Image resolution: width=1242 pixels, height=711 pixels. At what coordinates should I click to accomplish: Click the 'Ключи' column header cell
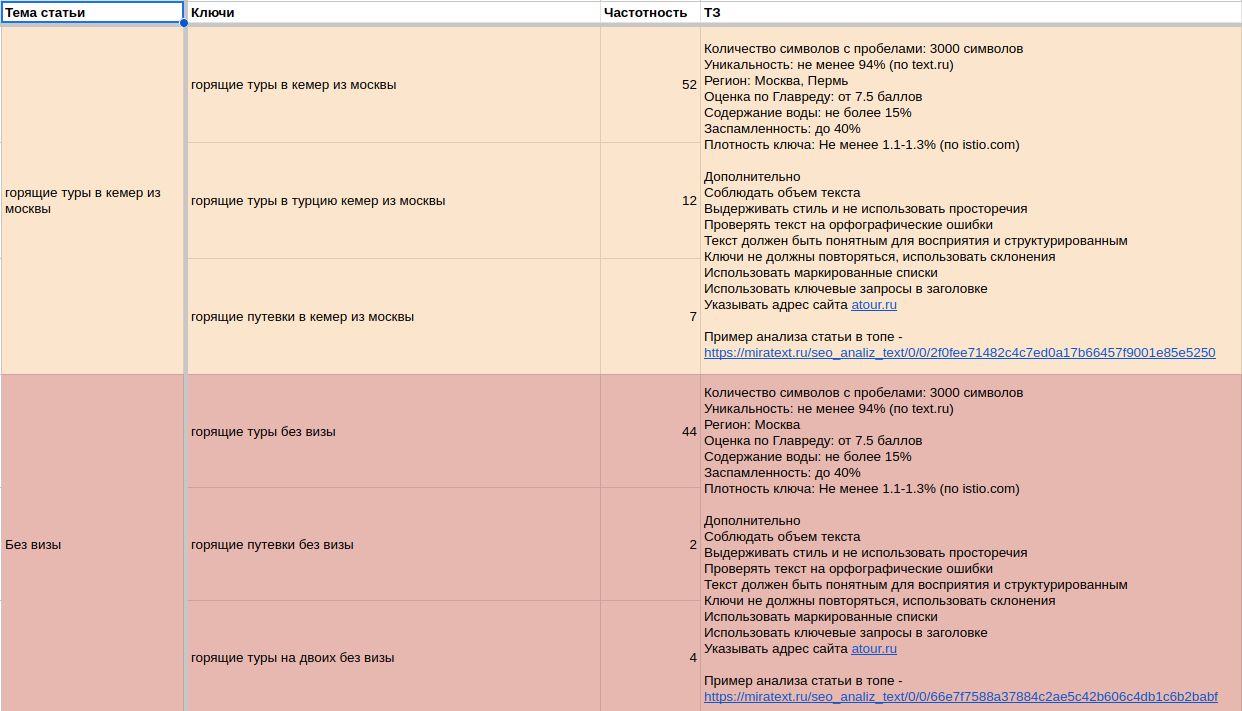click(x=394, y=13)
